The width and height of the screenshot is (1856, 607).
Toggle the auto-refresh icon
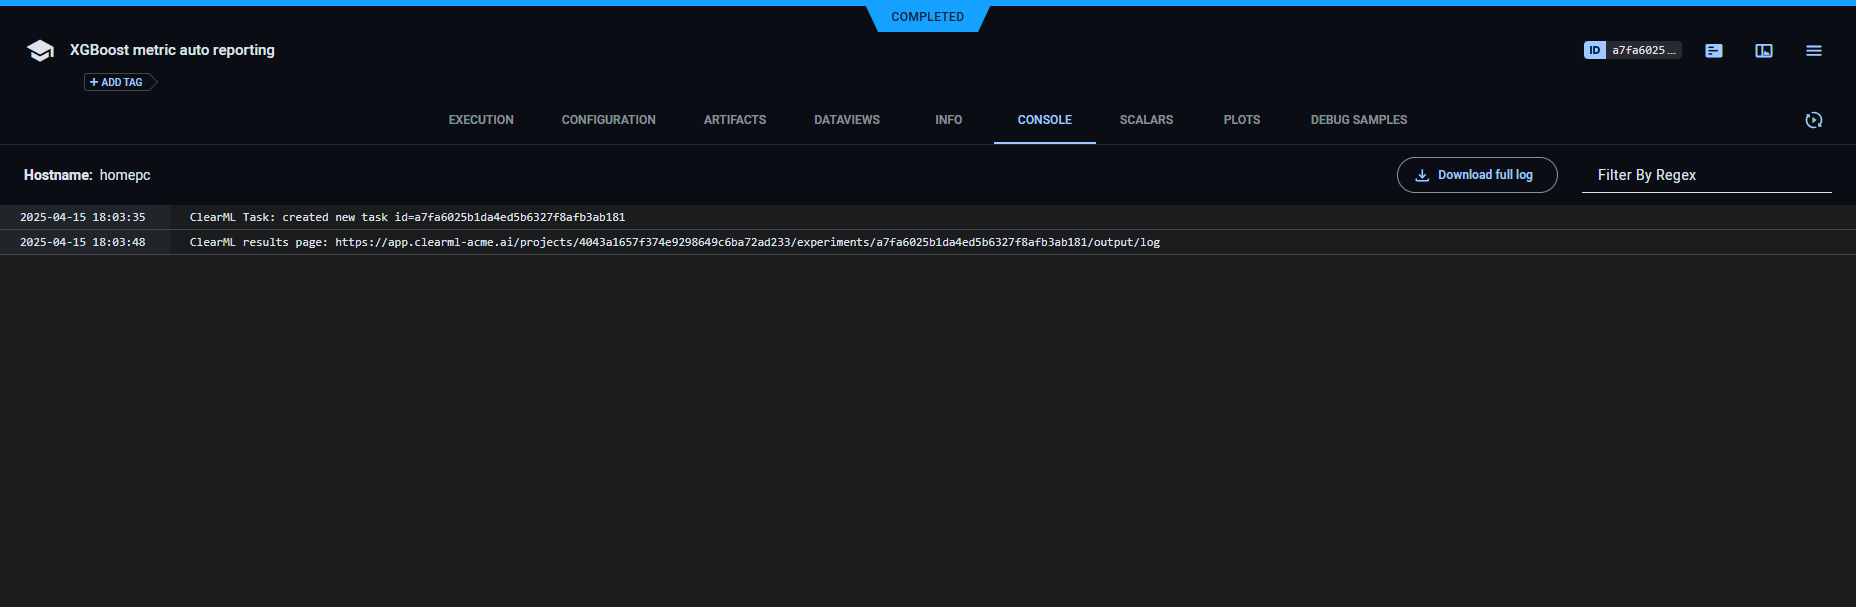(x=1813, y=120)
